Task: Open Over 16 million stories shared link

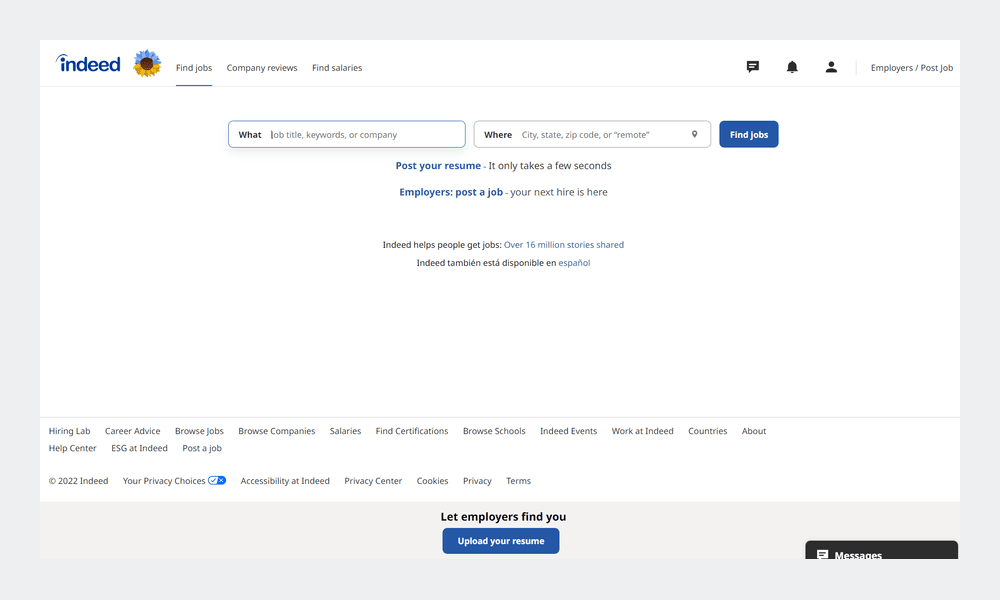Action: (564, 245)
